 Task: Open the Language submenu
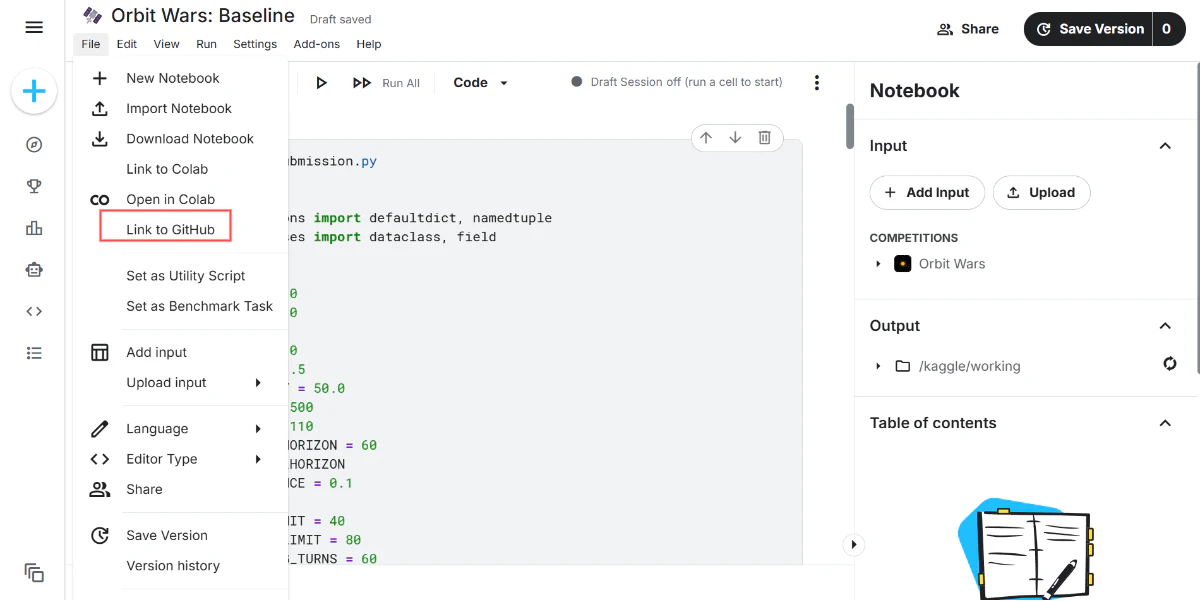(180, 429)
